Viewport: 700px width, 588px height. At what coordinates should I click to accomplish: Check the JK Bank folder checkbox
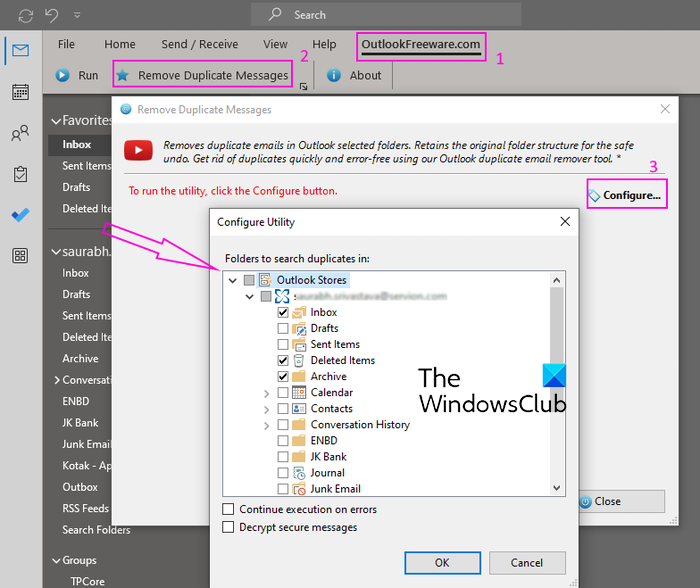[283, 457]
